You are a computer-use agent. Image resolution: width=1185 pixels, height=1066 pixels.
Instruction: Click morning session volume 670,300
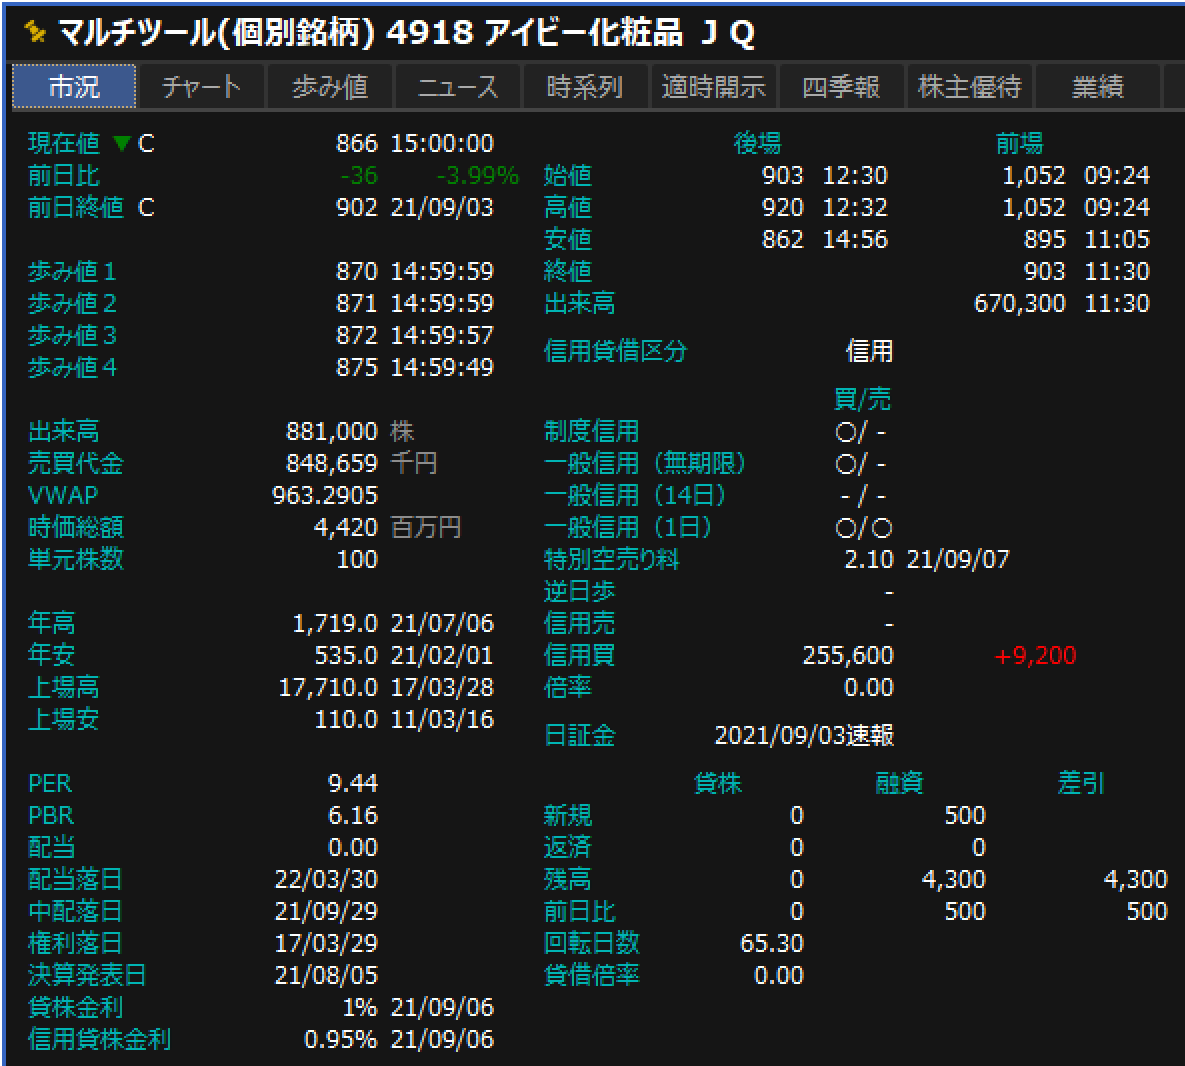coord(1019,303)
